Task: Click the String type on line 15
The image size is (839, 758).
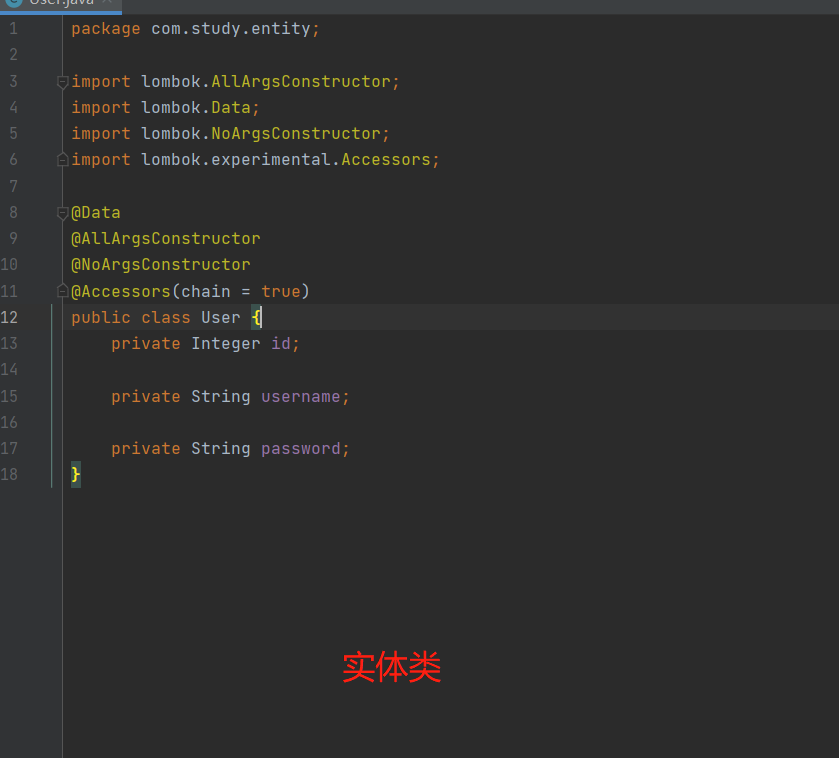Action: click(x=221, y=397)
